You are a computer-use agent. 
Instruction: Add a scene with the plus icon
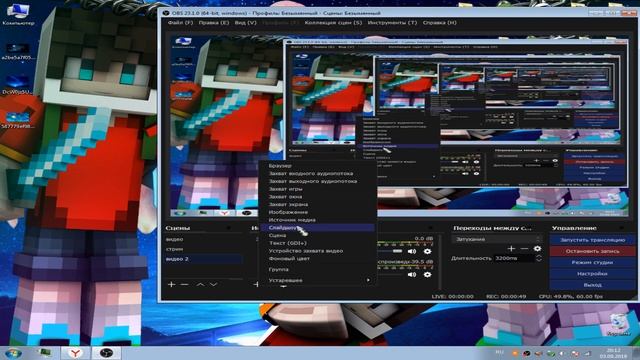click(171, 284)
